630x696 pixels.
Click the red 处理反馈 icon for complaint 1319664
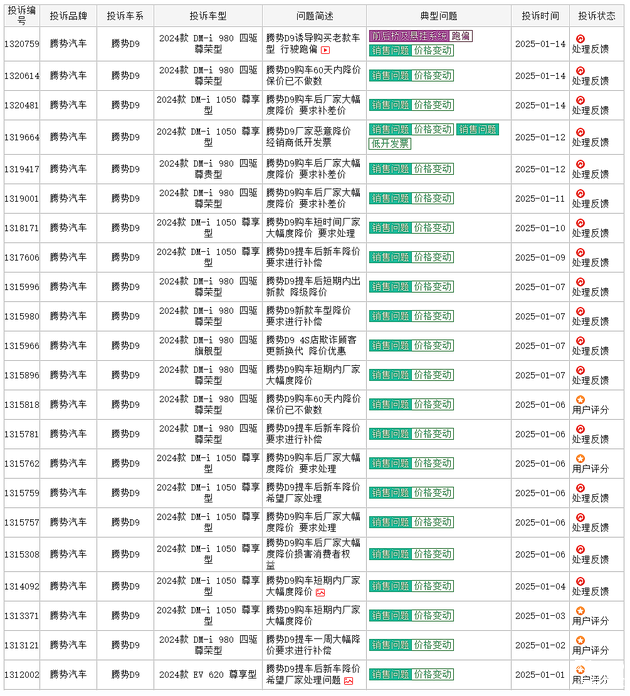(x=580, y=130)
